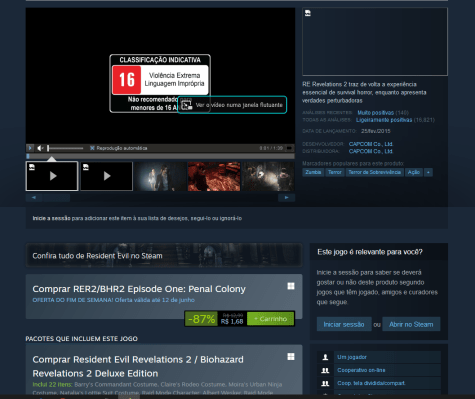Open developer CAPCOM Co., Ltd. link

click(x=371, y=144)
